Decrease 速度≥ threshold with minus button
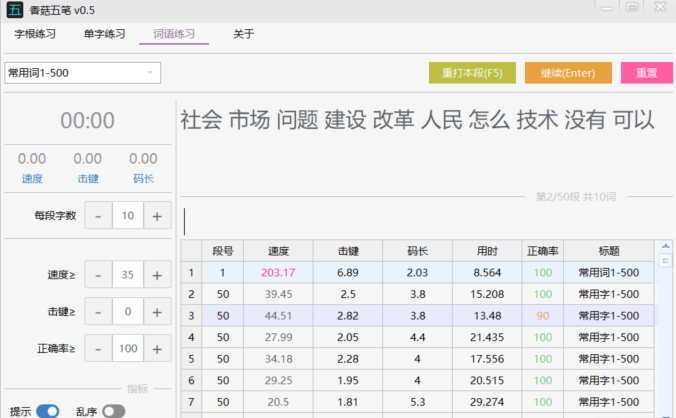The width and height of the screenshot is (676, 418). (98, 275)
